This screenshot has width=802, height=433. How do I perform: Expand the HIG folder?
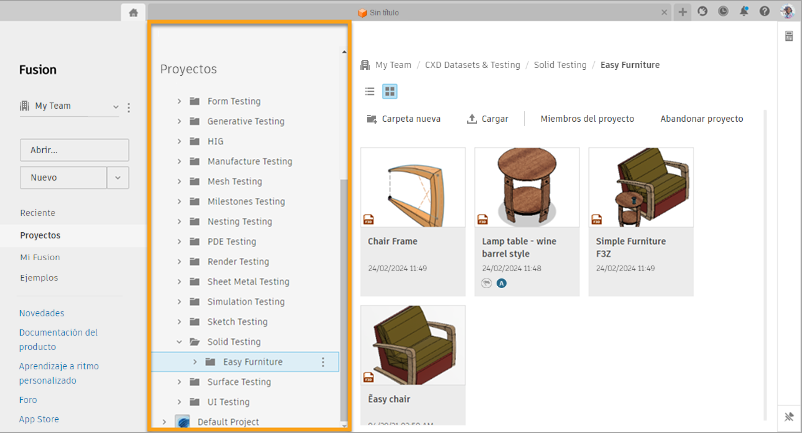pos(179,141)
